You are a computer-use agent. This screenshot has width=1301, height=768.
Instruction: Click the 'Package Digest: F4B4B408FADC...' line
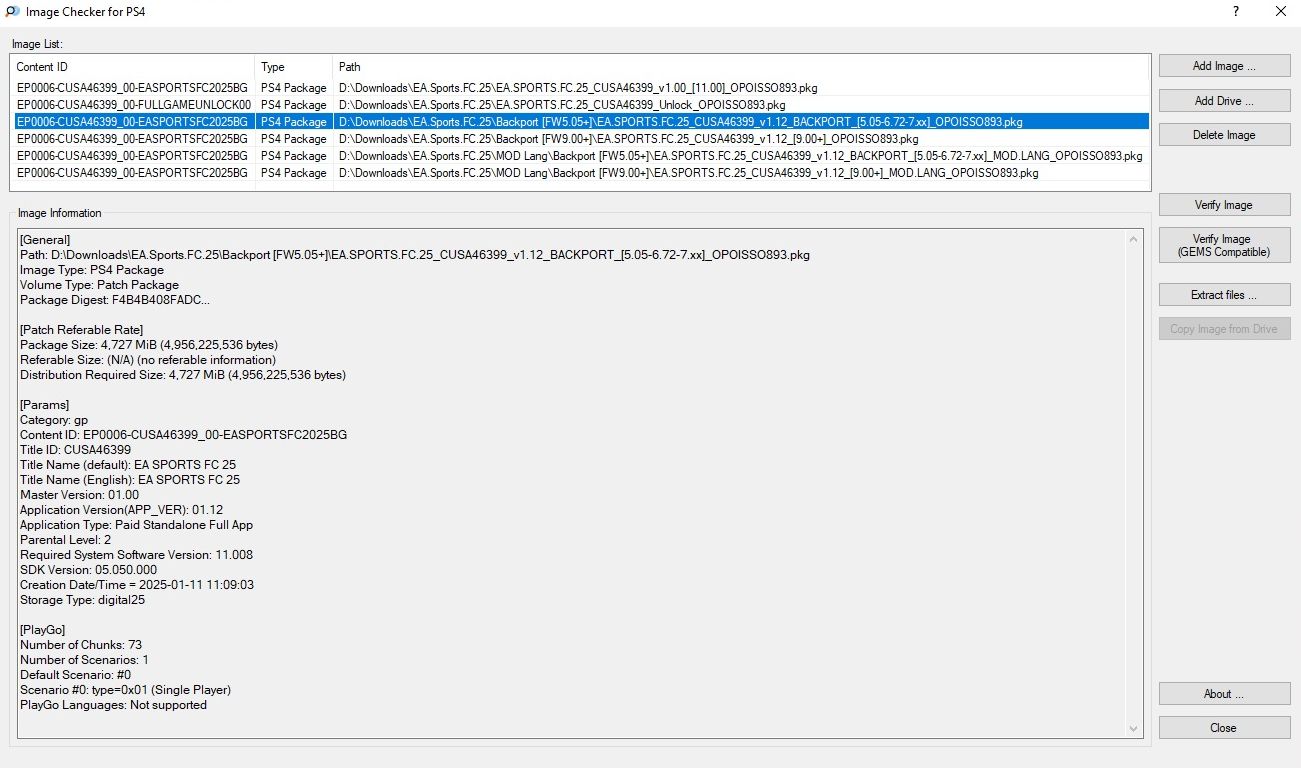coord(115,300)
